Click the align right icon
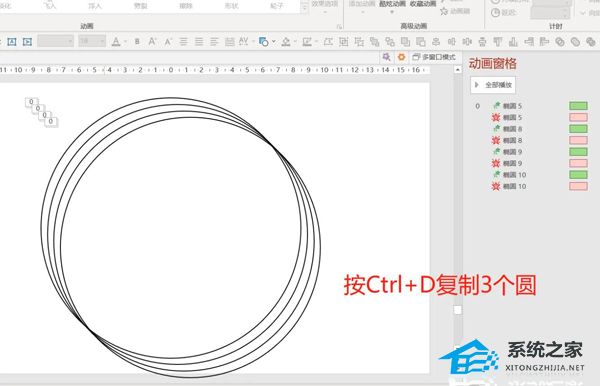The image size is (600, 386). click(529, 41)
